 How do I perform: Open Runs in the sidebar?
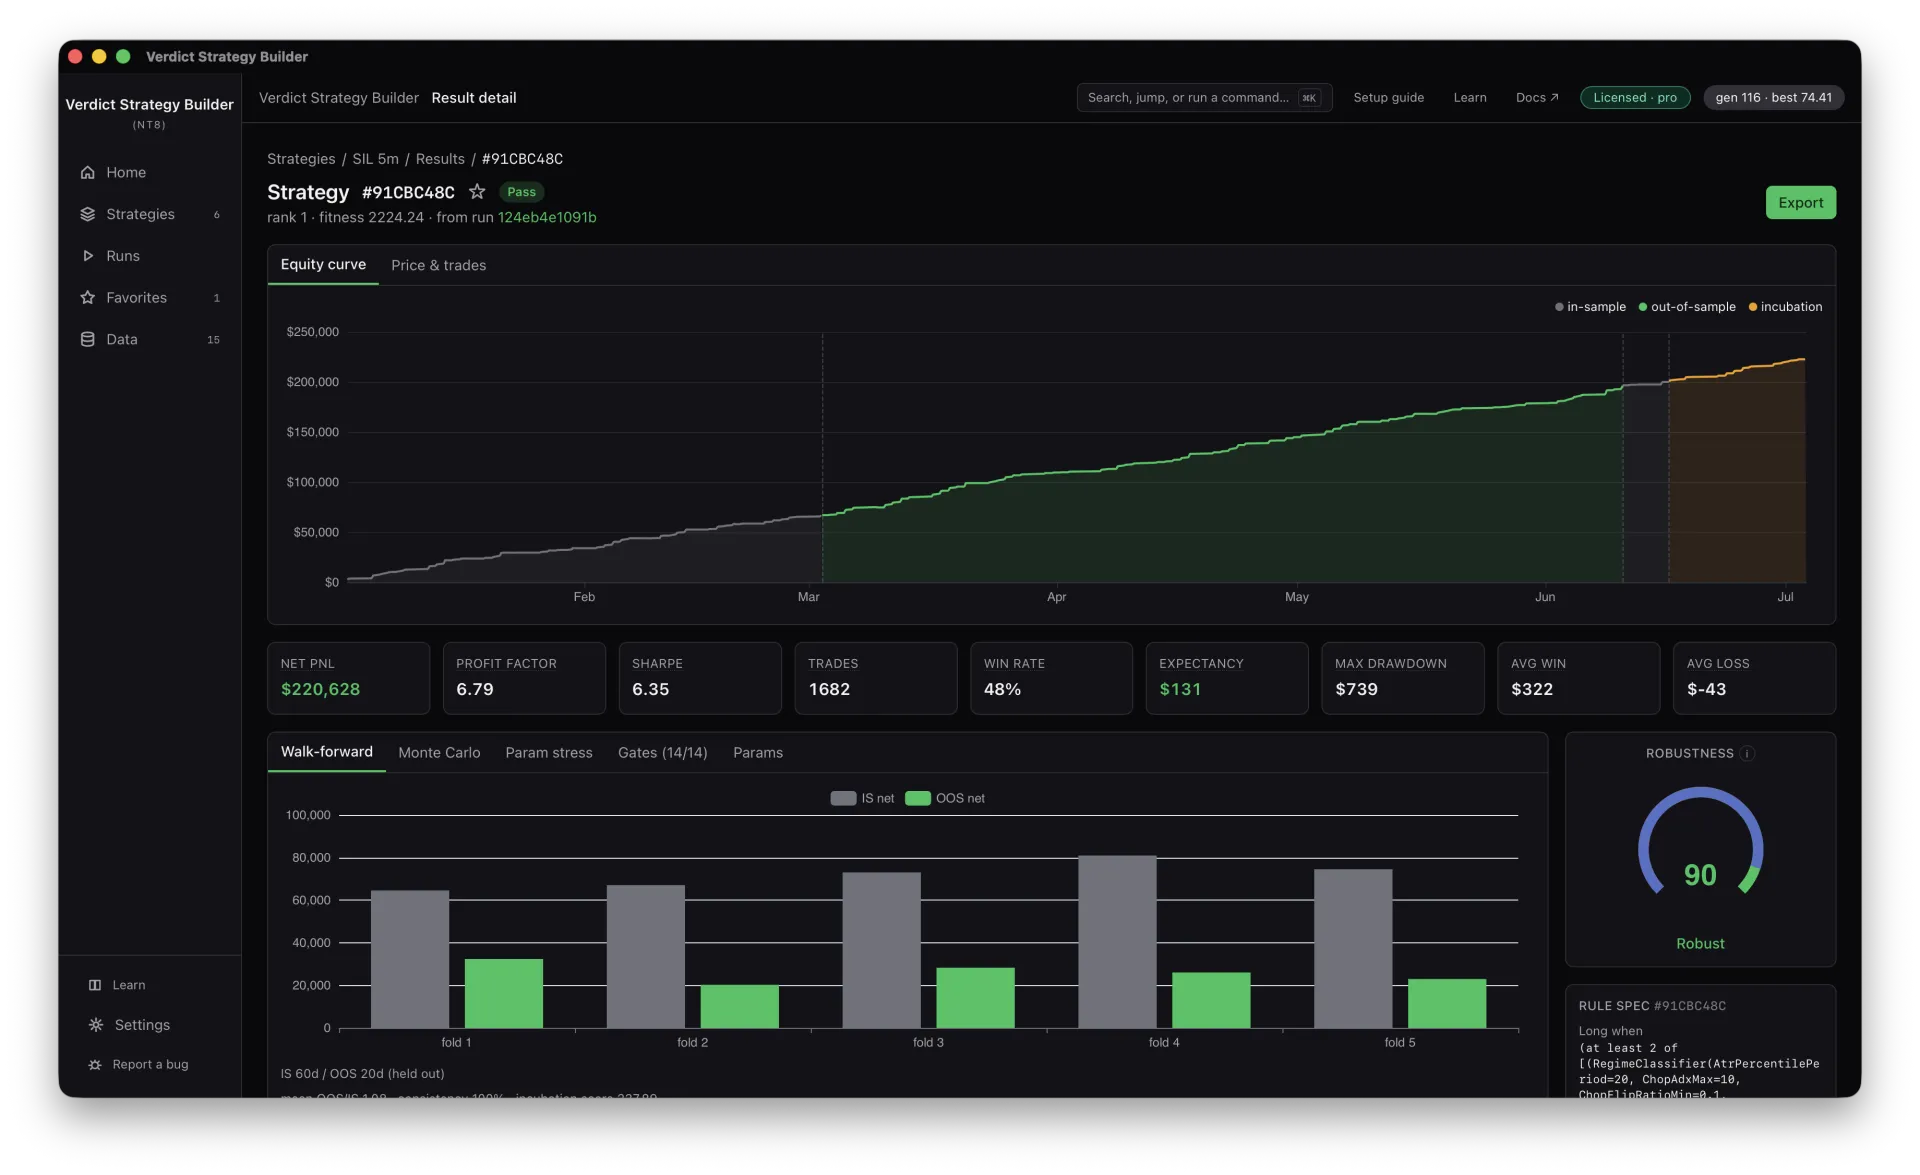point(150,256)
